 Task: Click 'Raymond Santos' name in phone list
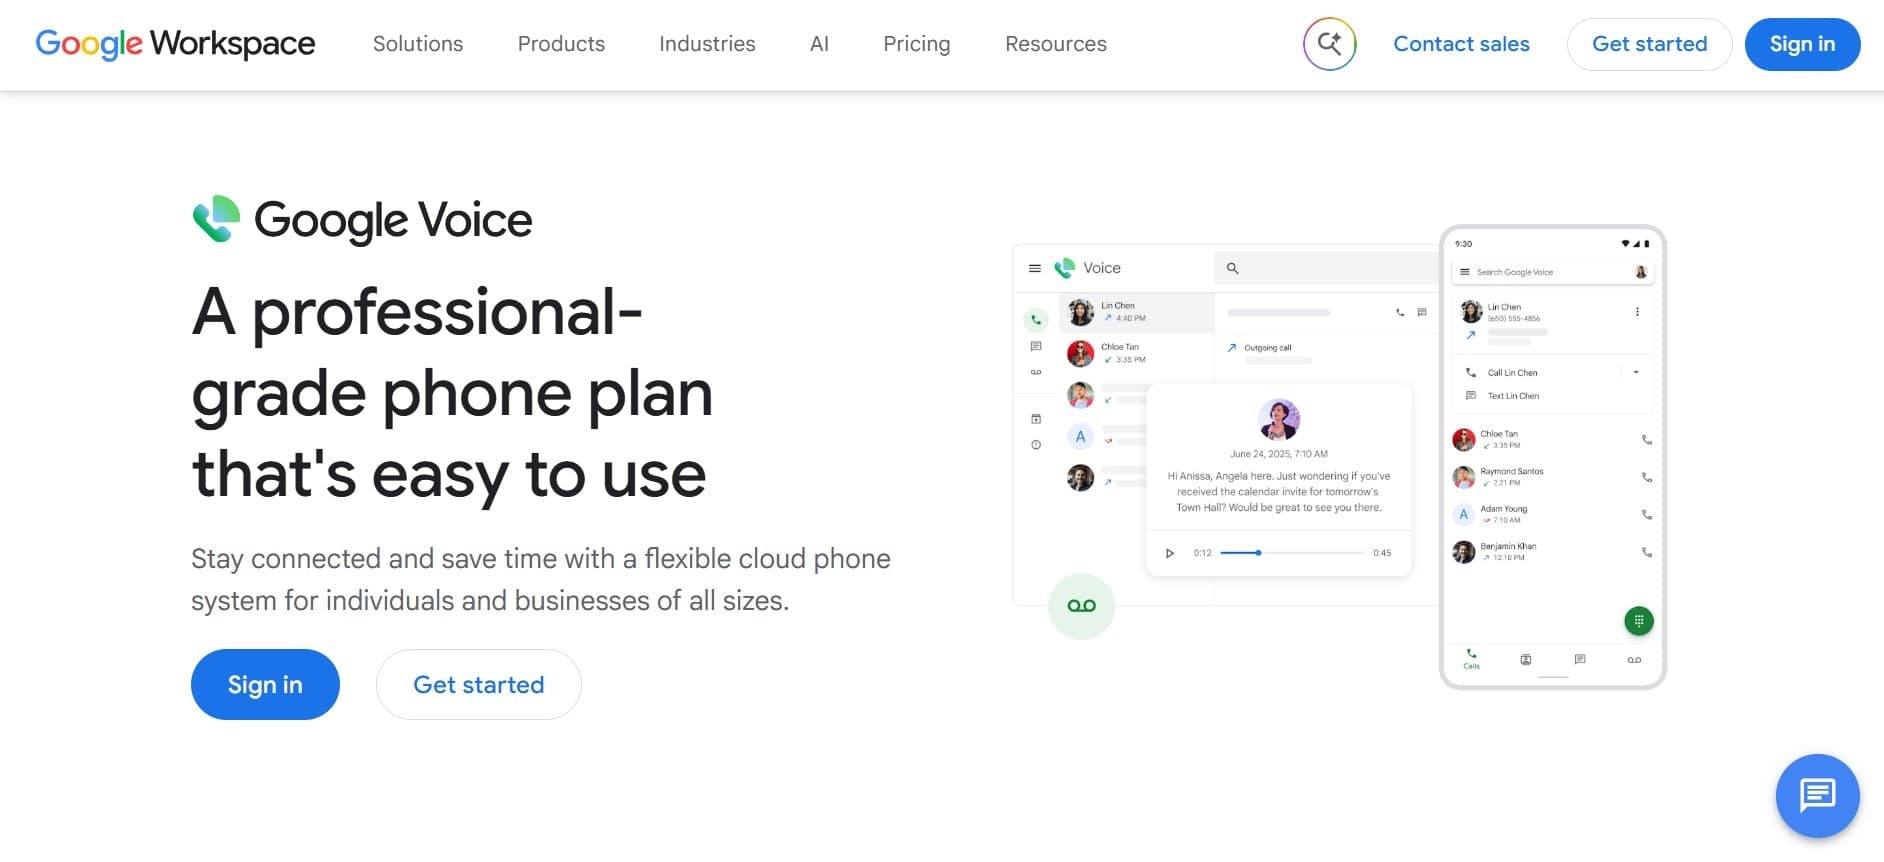coord(1511,471)
